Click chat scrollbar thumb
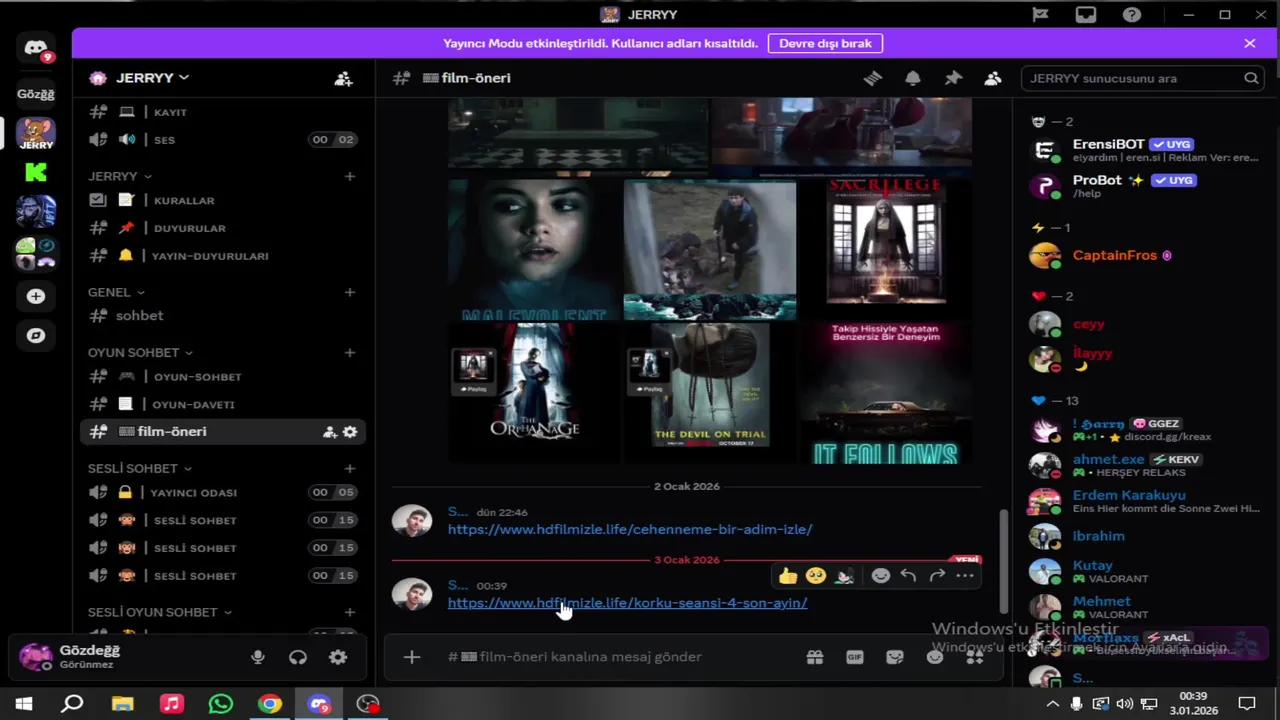The image size is (1280, 720). pos(1004,563)
